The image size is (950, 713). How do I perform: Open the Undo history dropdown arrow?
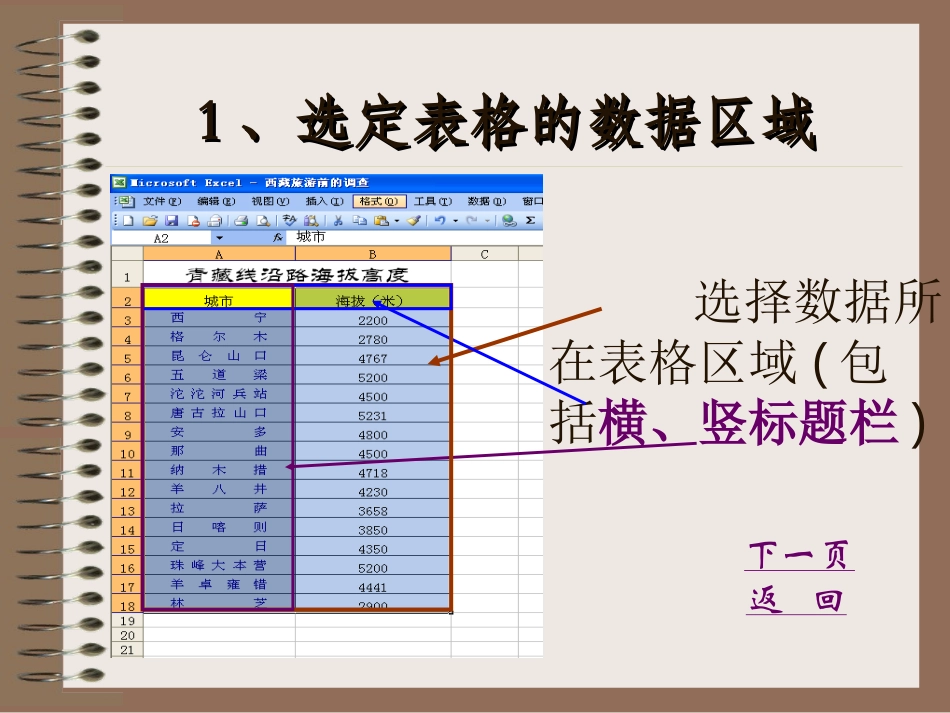[x=456, y=221]
